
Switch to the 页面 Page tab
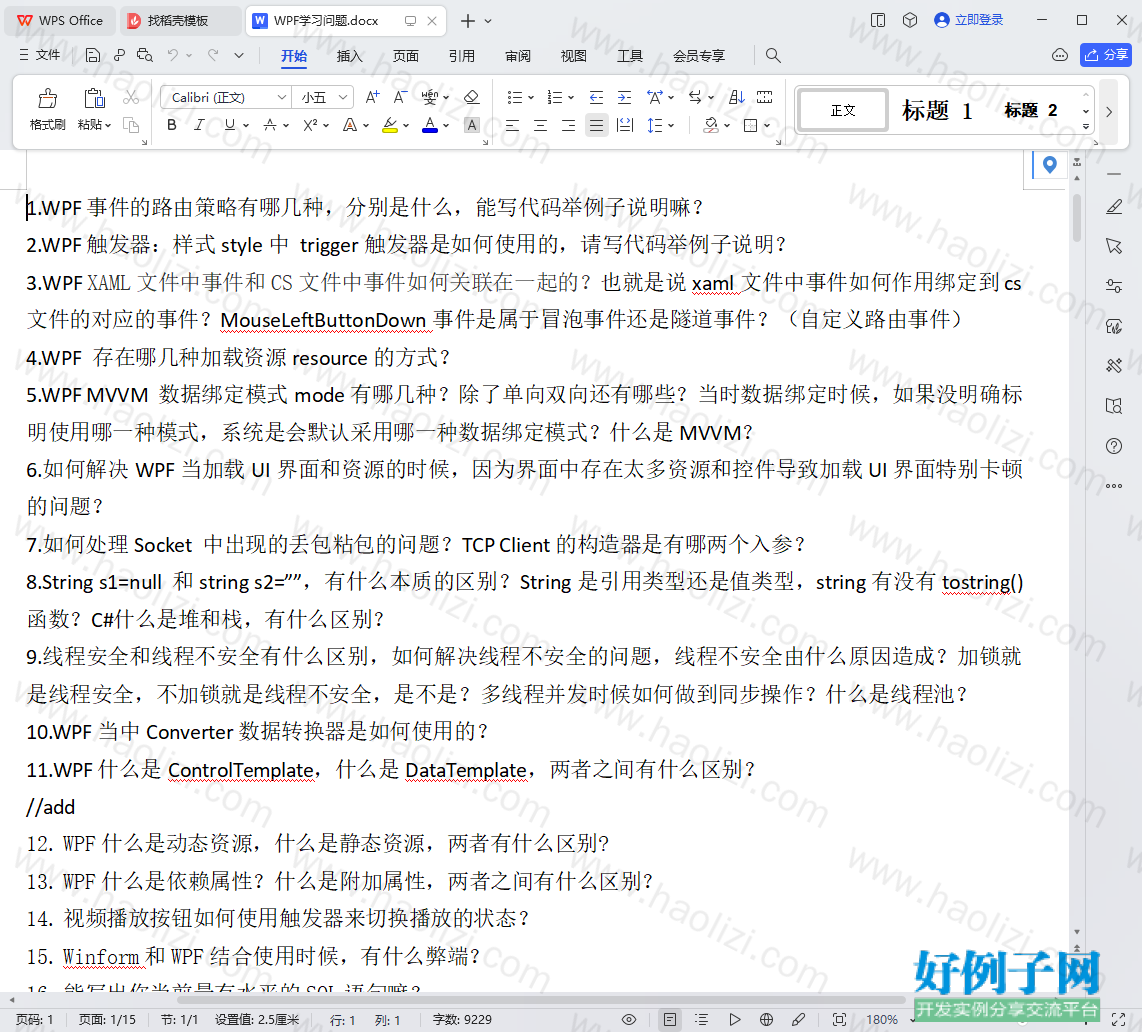(x=406, y=56)
